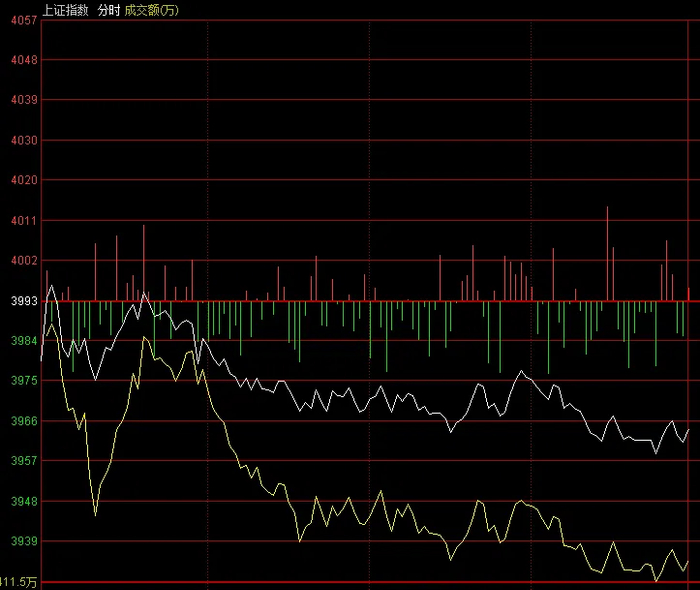
Task: Click the 4039 price axis label
Action: pyautogui.click(x=24, y=100)
